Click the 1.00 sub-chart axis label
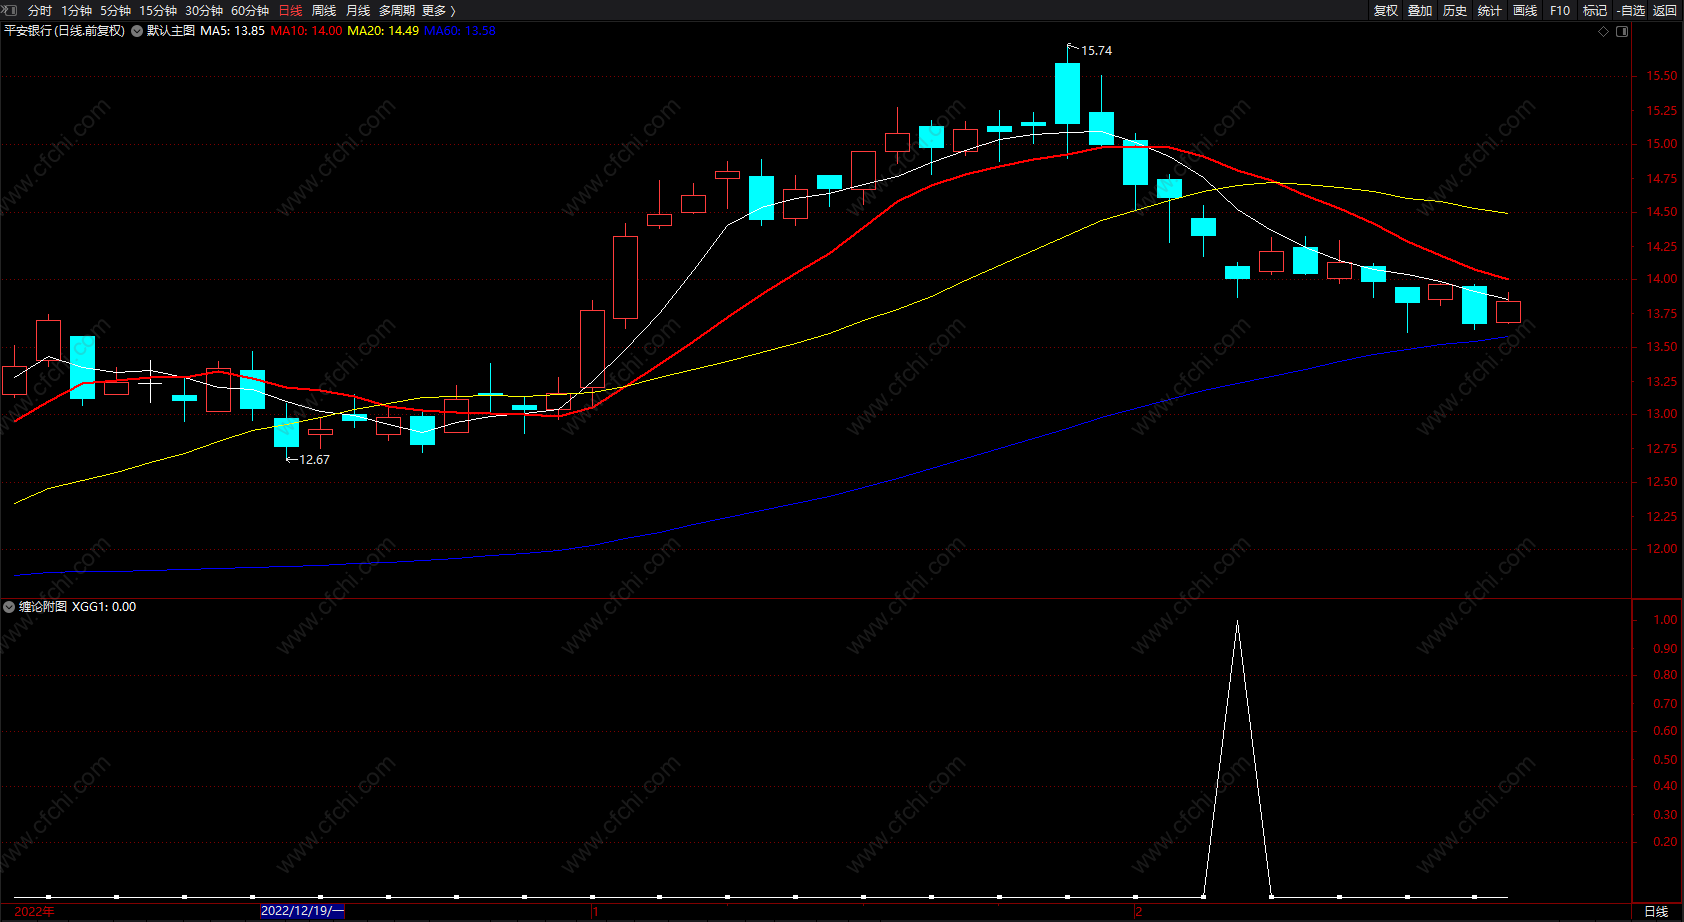The height and width of the screenshot is (922, 1684). click(1665, 620)
